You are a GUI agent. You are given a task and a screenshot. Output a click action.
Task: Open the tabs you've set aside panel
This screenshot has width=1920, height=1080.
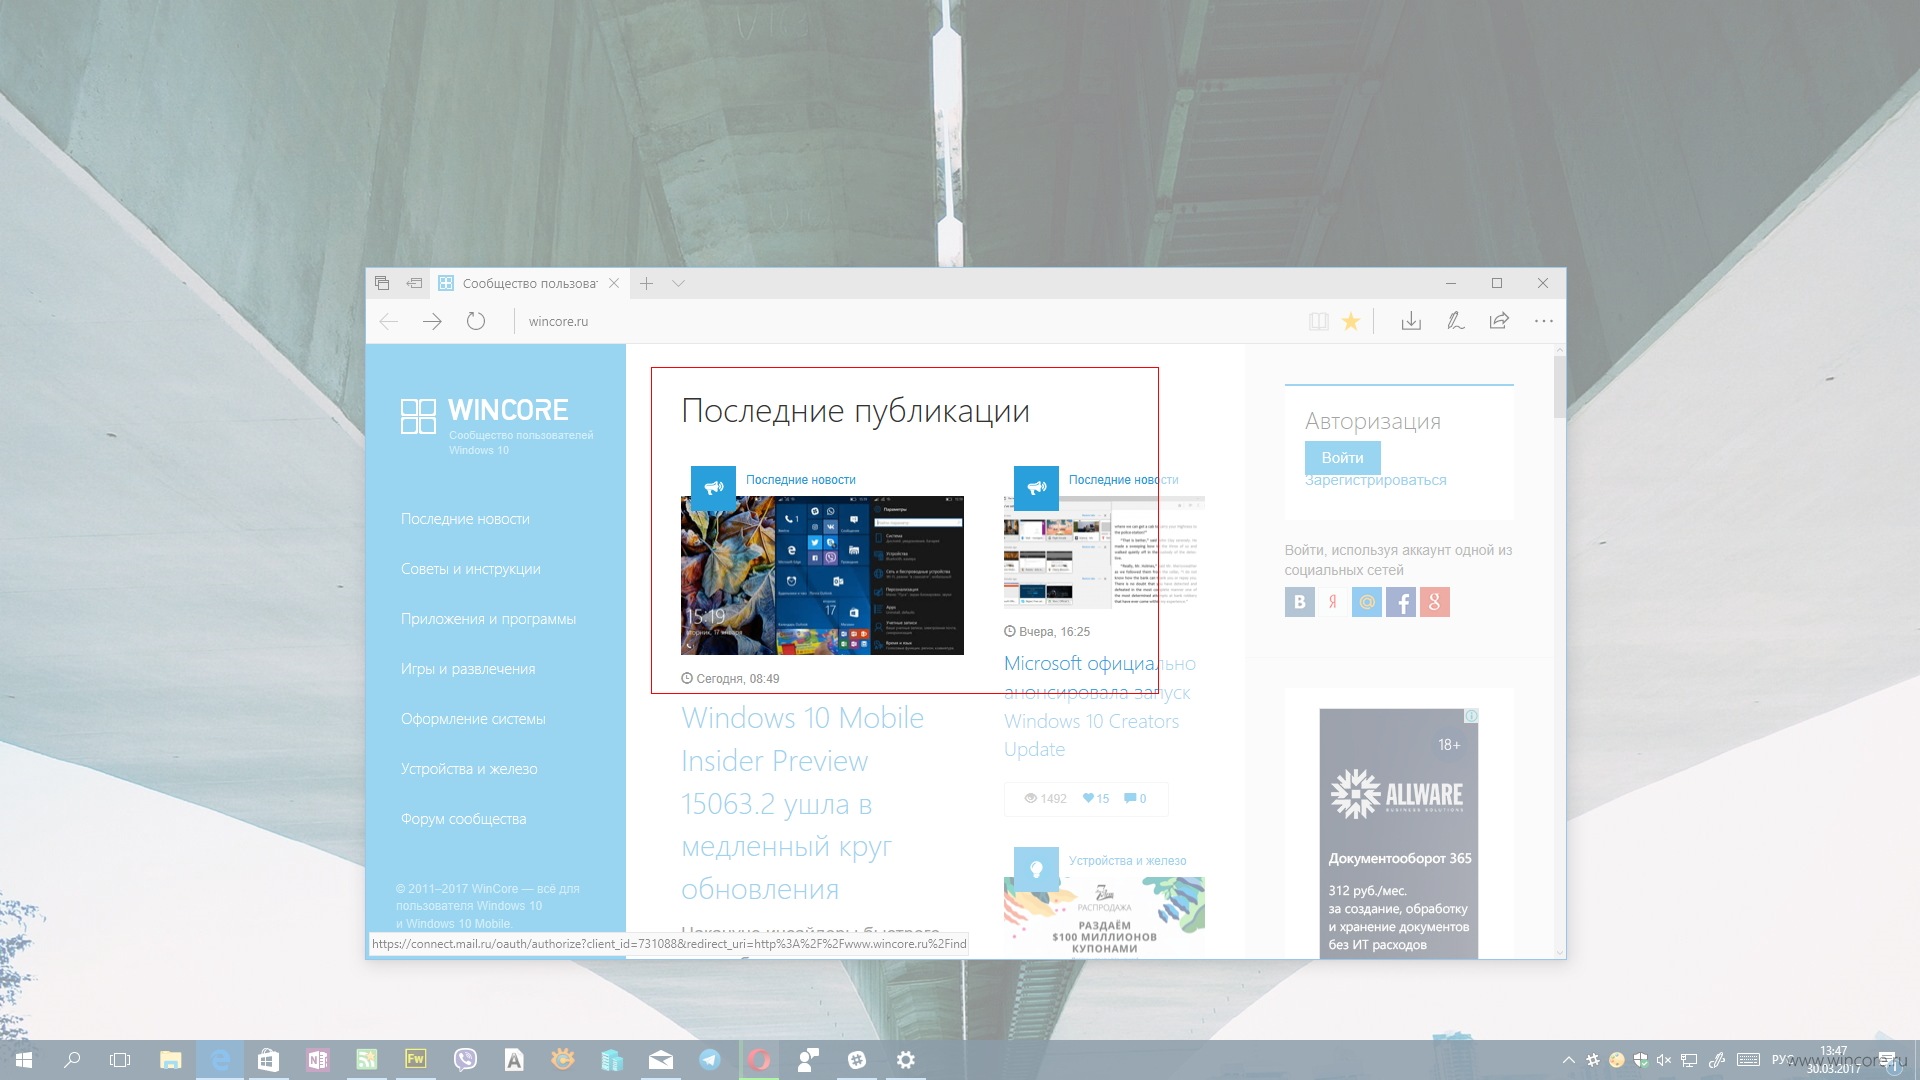coord(381,284)
